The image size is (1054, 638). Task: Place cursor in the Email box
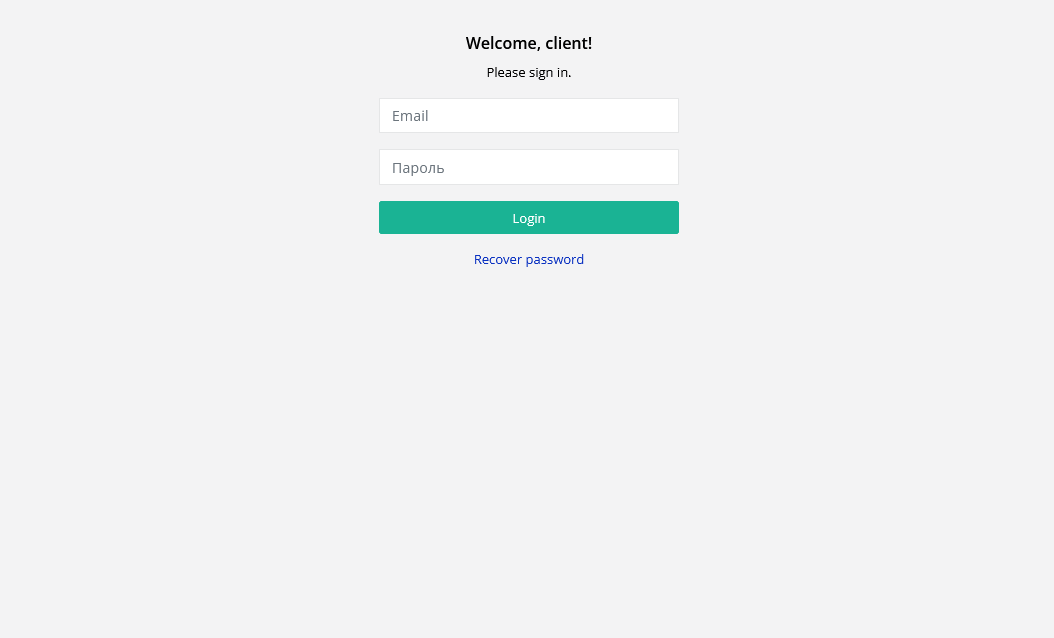pos(528,116)
